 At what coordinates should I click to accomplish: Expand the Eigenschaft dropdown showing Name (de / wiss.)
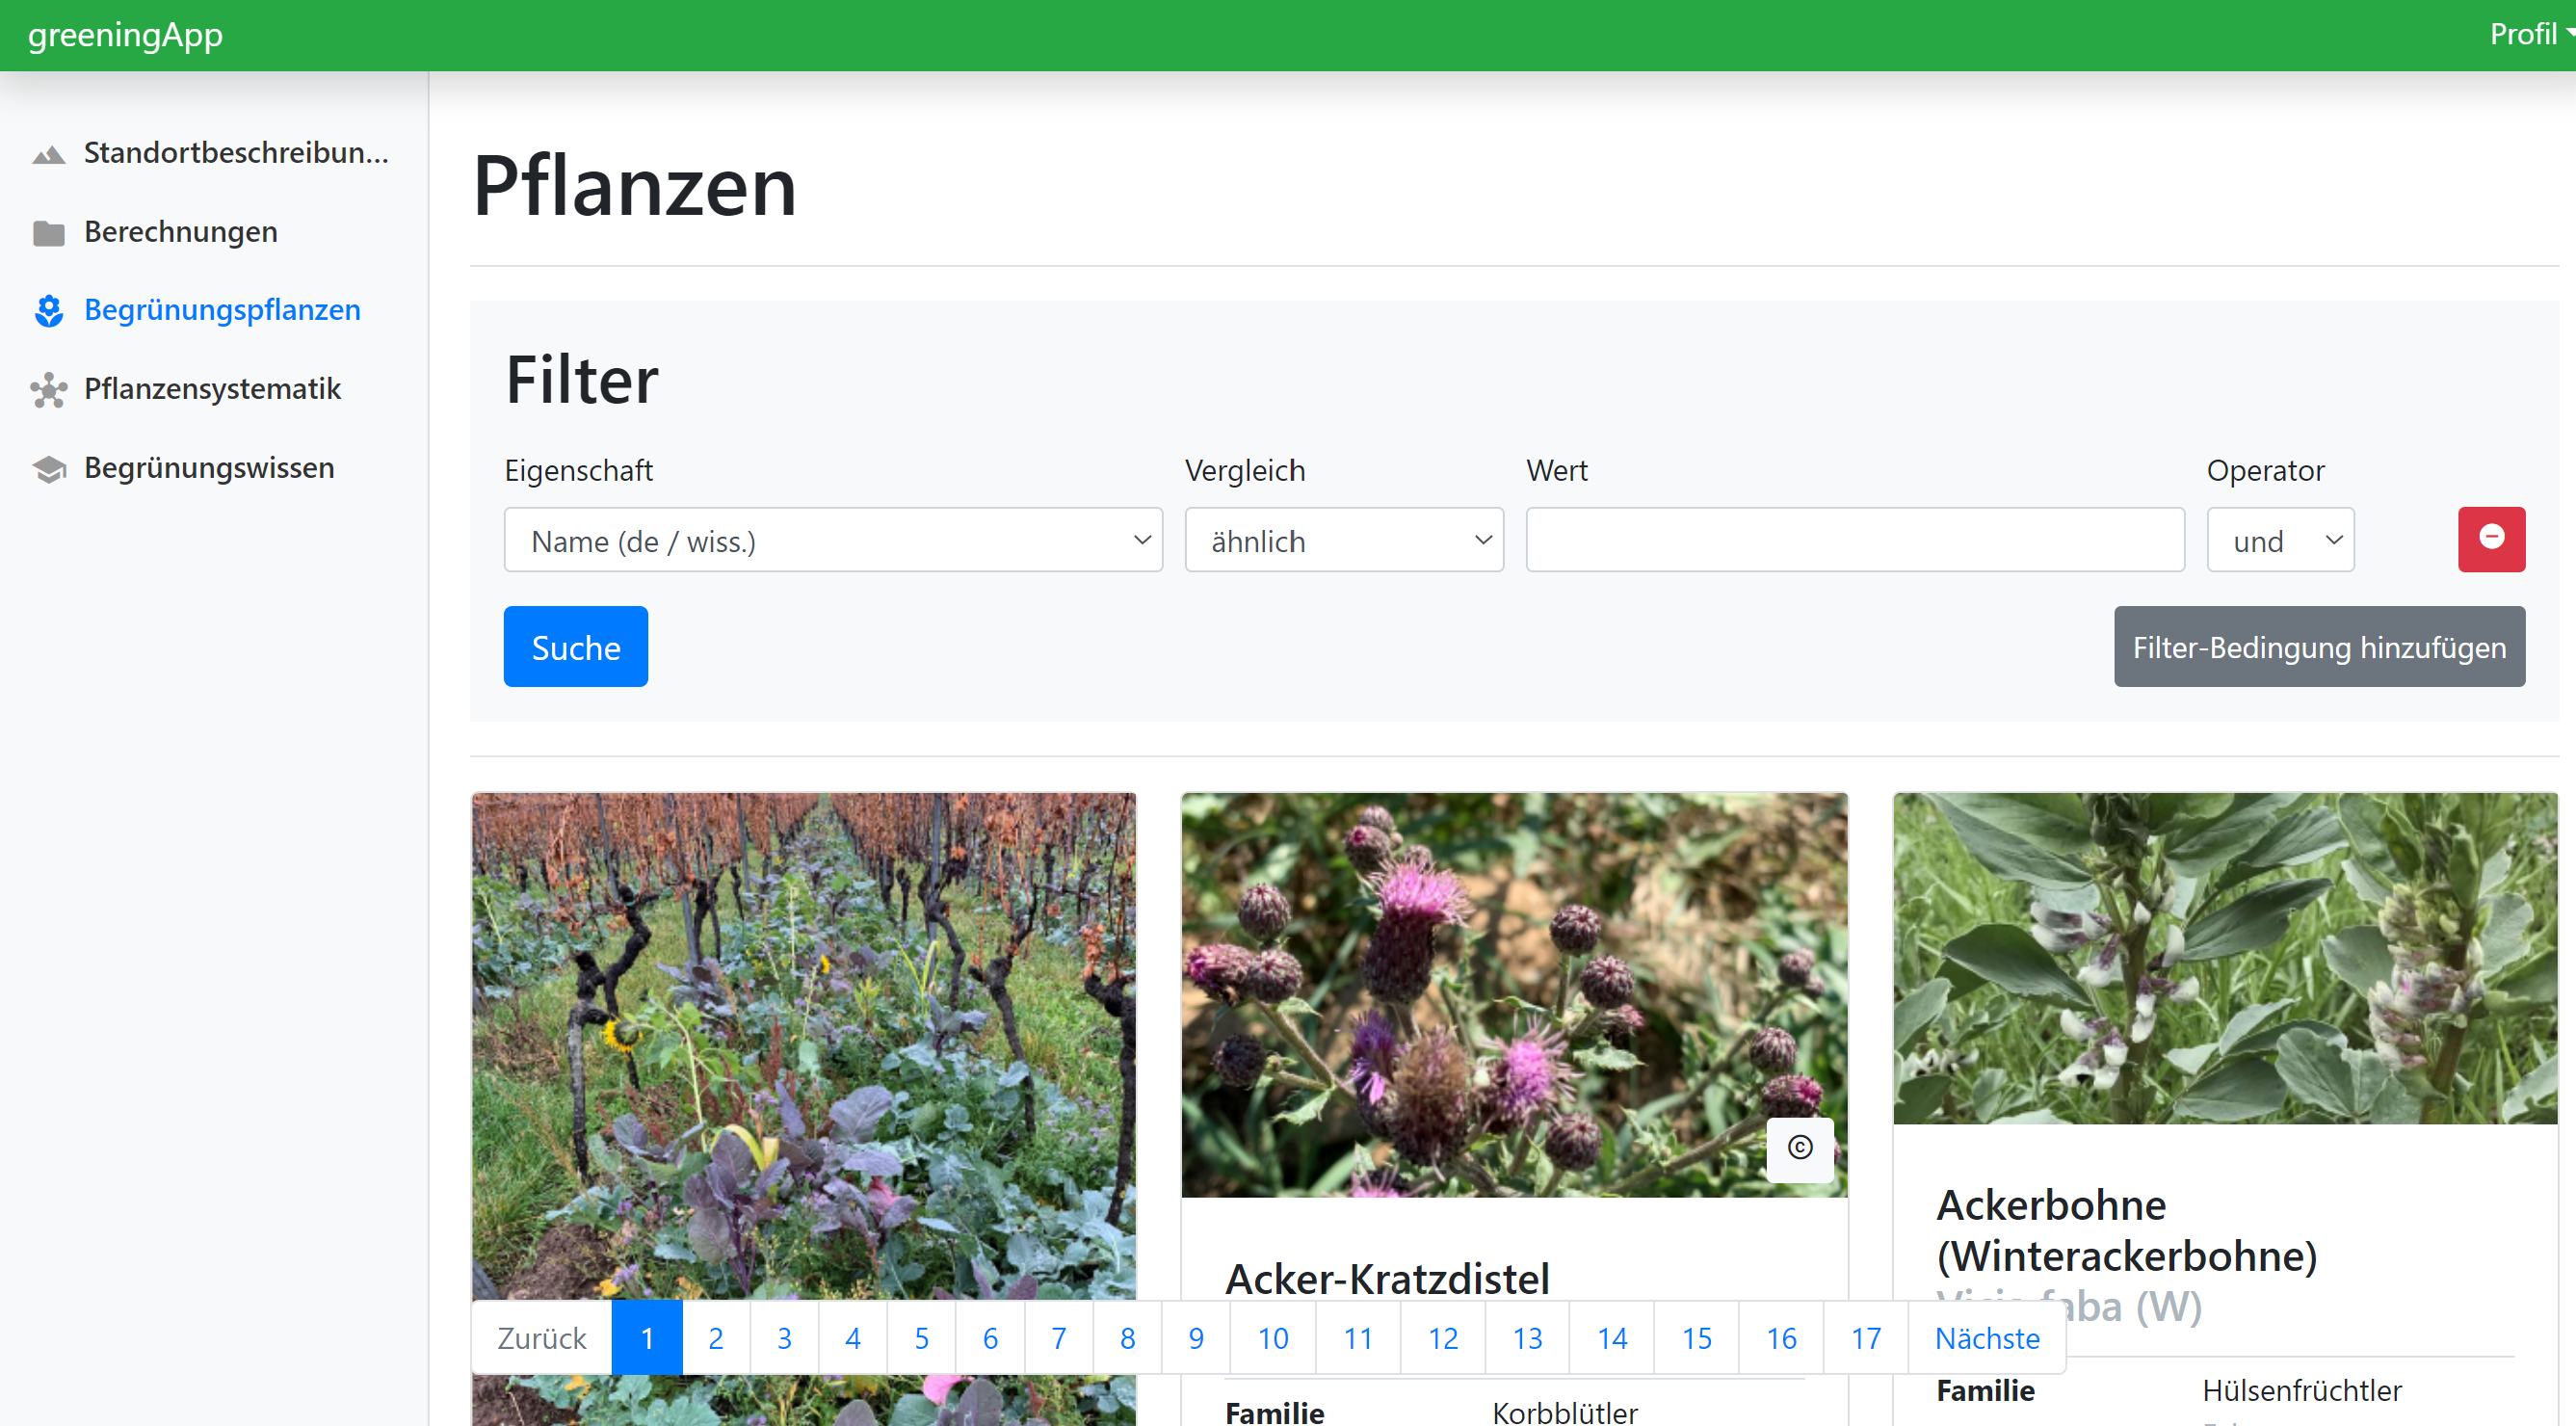[x=833, y=540]
